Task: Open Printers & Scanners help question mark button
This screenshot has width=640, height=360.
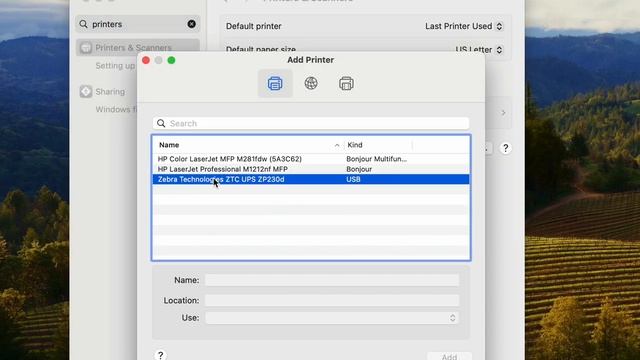Action: [x=505, y=148]
